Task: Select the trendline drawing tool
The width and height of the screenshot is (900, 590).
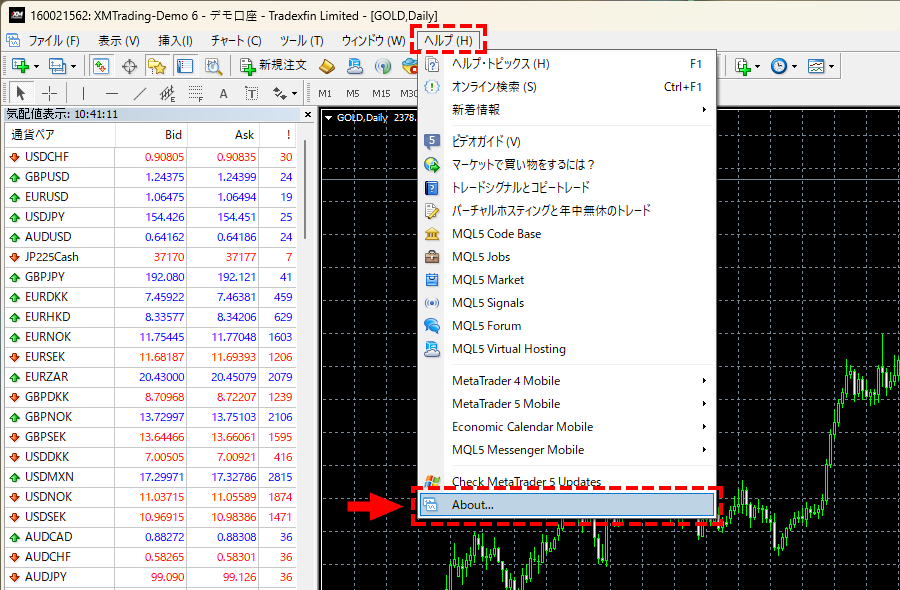Action: tap(139, 93)
